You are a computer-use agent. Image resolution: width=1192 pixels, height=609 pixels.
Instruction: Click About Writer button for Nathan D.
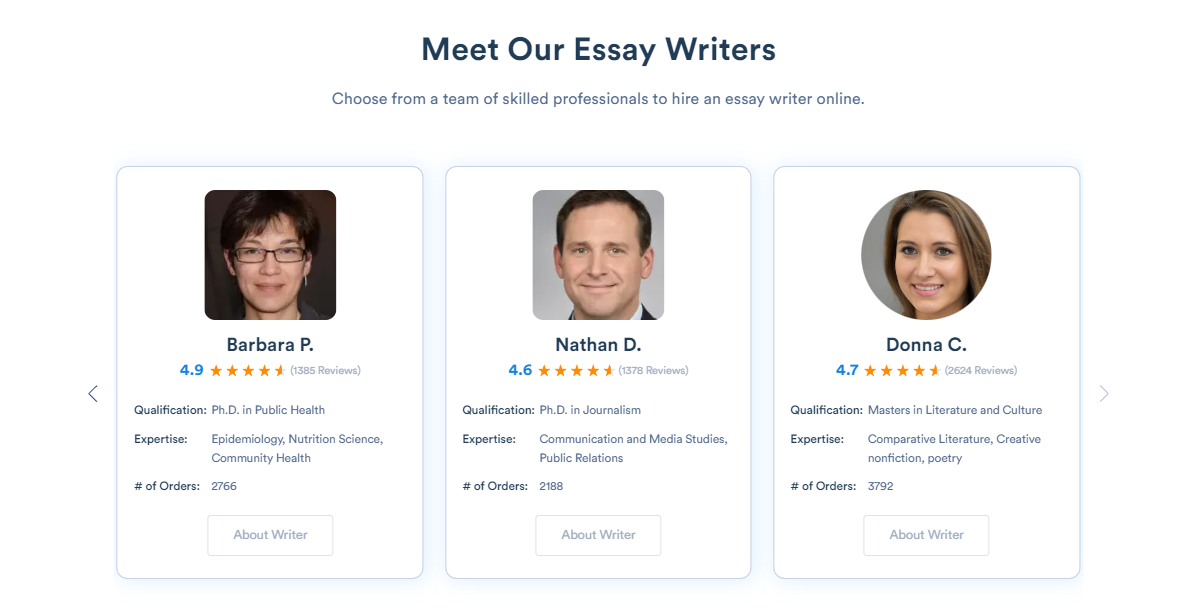[598, 535]
